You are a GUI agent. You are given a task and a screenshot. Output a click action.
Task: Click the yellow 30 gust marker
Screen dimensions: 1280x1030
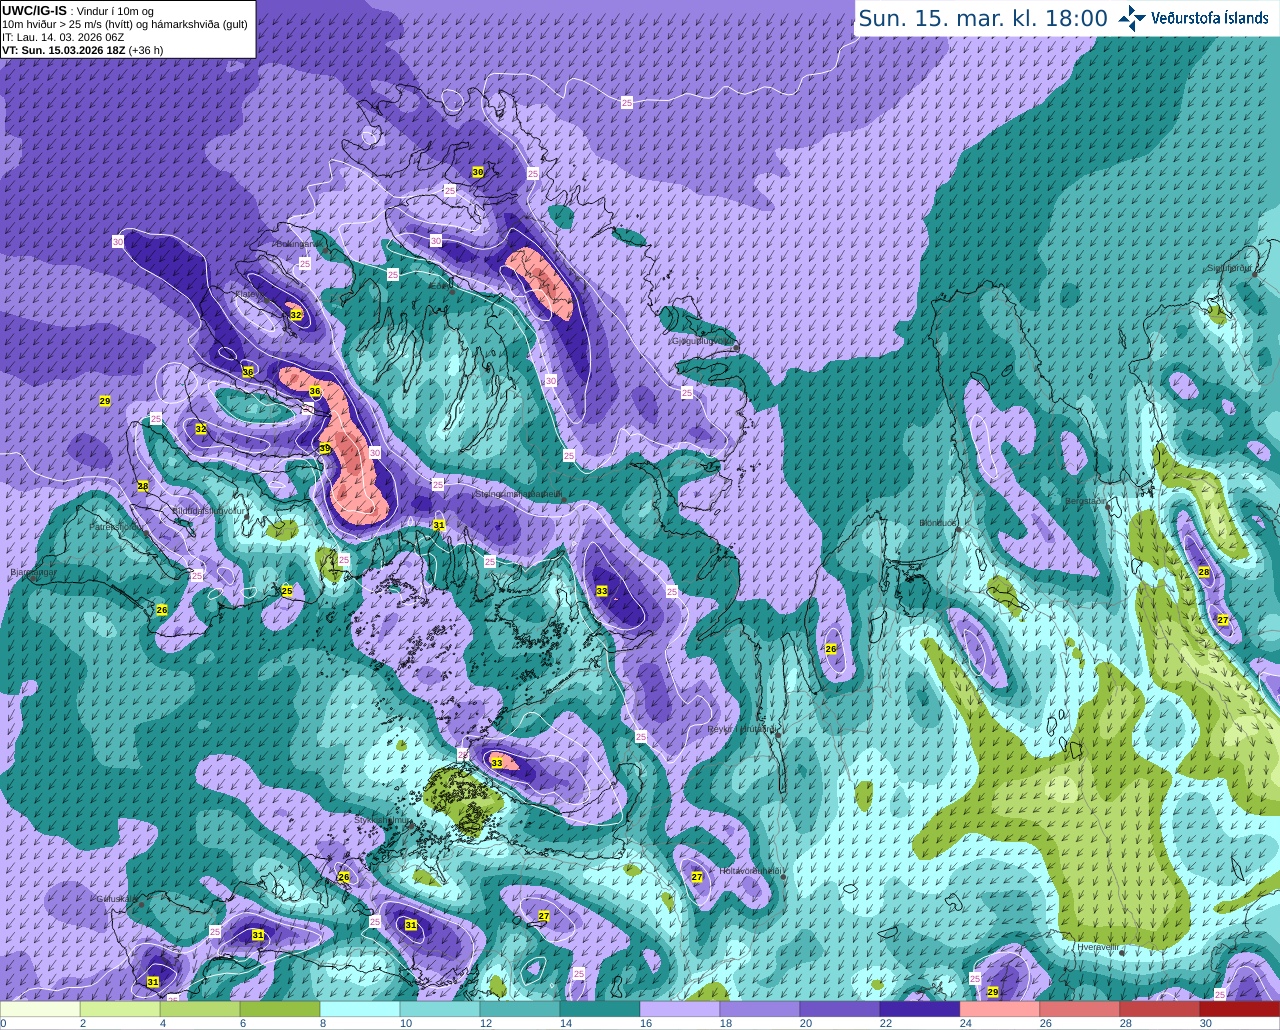click(x=478, y=172)
